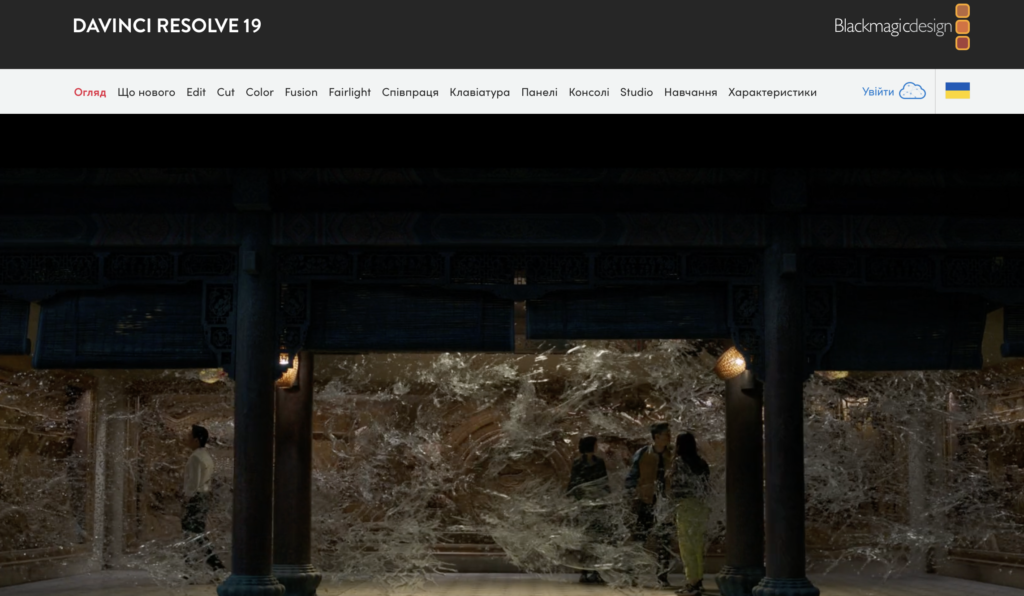View the Консолі consoles page
The image size is (1024, 596).
[589, 92]
